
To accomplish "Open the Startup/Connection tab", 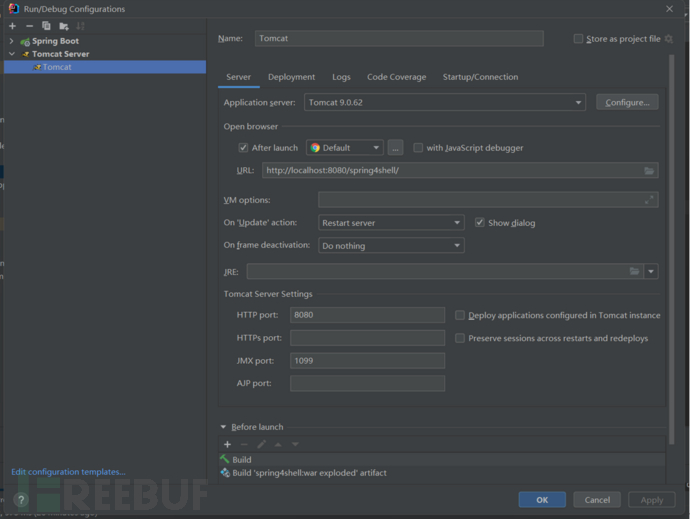I will 480,77.
